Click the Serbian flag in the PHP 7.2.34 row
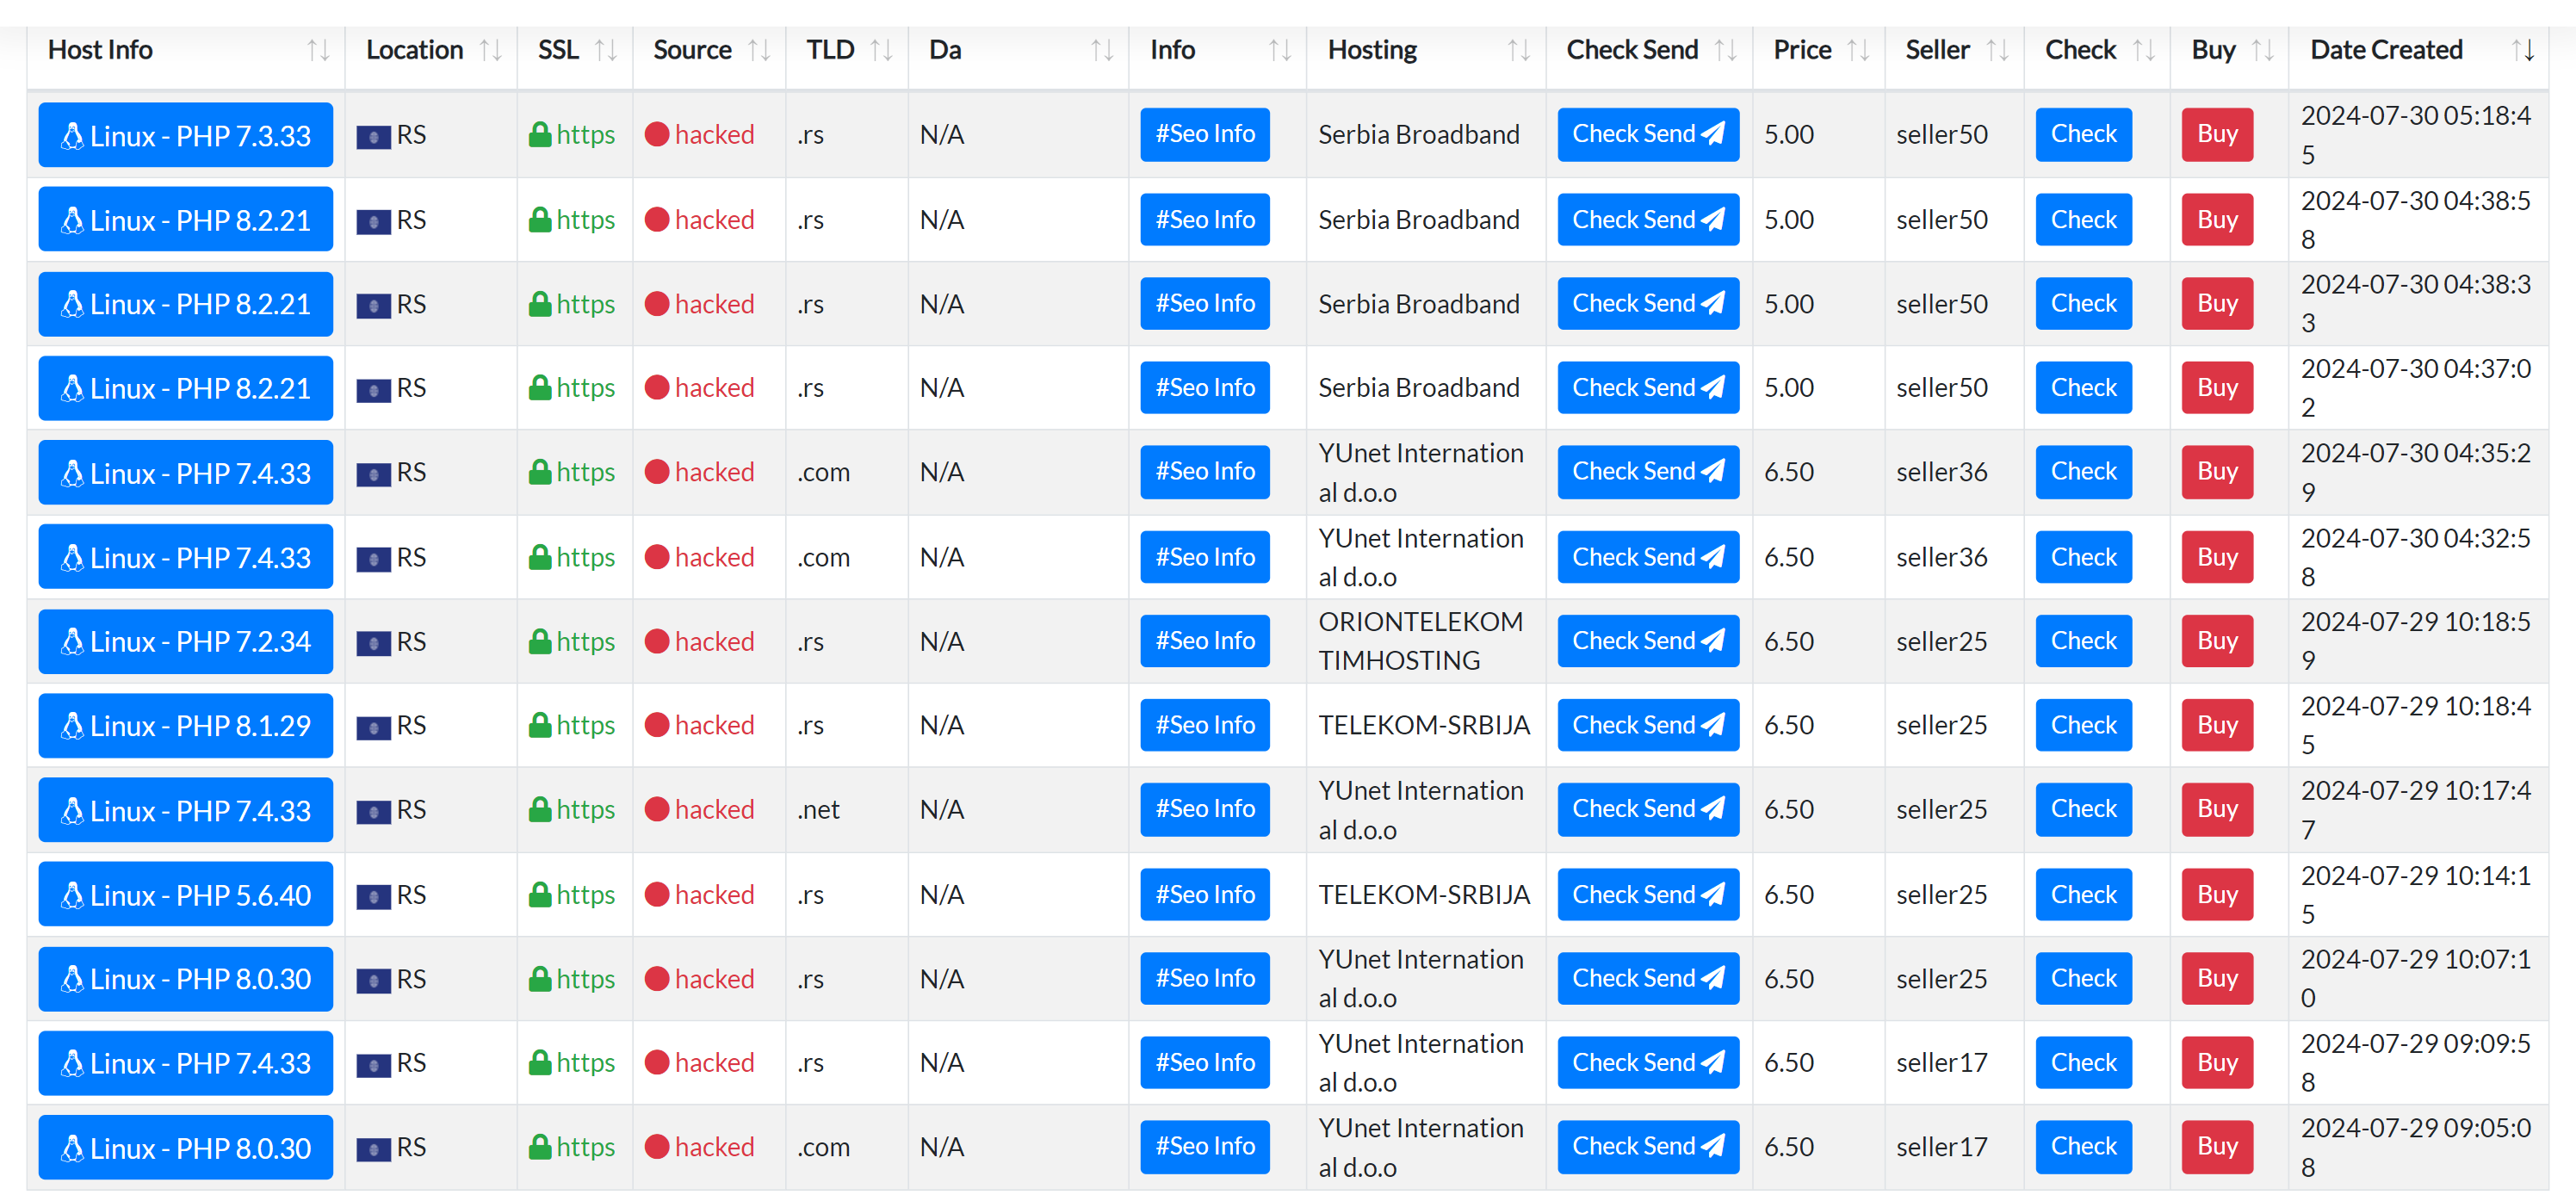This screenshot has width=2576, height=1201. [373, 643]
